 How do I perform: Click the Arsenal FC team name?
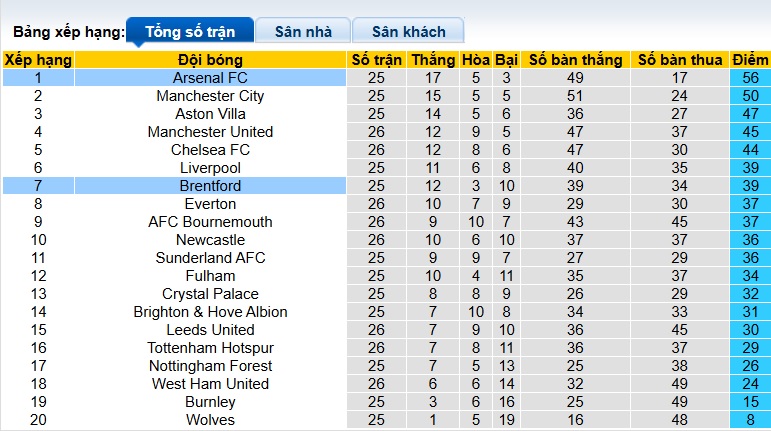pos(210,78)
